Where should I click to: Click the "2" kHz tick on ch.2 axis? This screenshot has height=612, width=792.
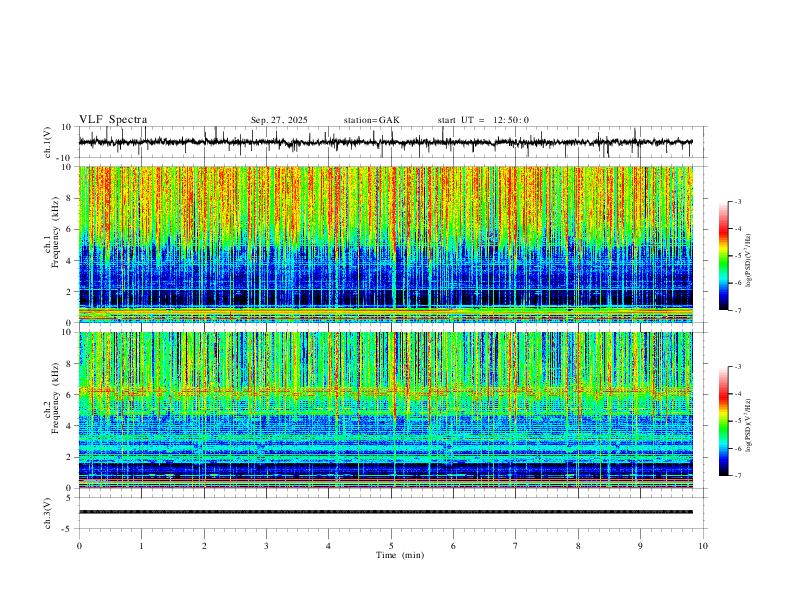pos(69,457)
